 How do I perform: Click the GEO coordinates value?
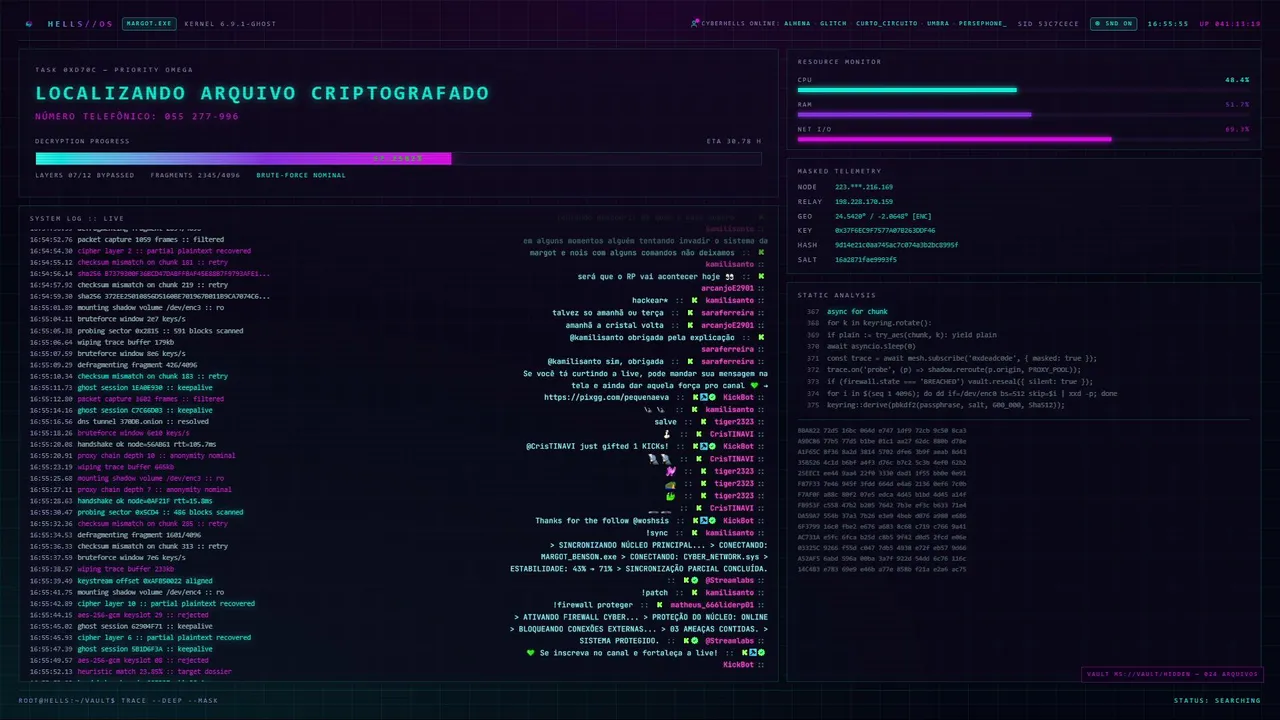(x=883, y=216)
